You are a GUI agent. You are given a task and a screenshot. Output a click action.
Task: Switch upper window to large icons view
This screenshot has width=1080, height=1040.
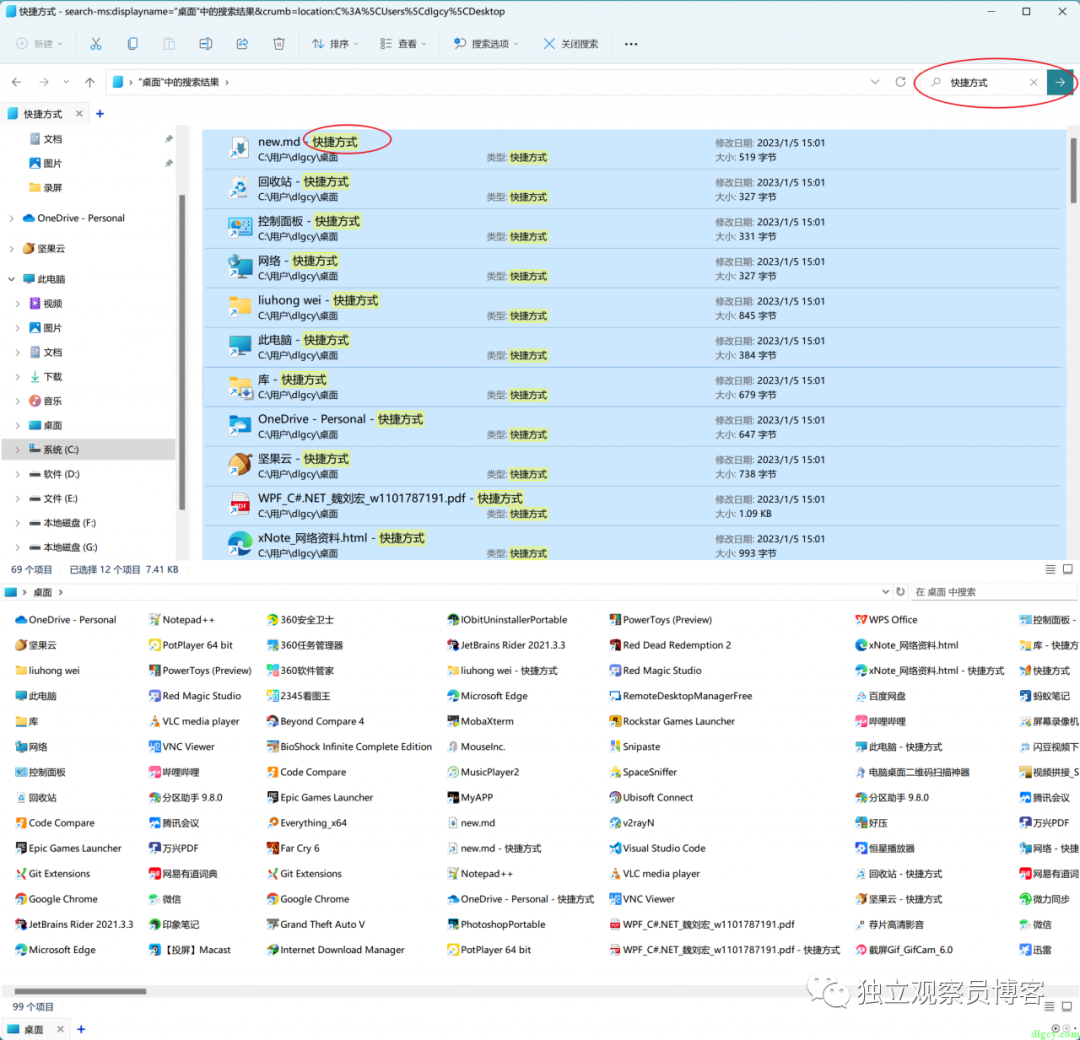click(x=1068, y=569)
